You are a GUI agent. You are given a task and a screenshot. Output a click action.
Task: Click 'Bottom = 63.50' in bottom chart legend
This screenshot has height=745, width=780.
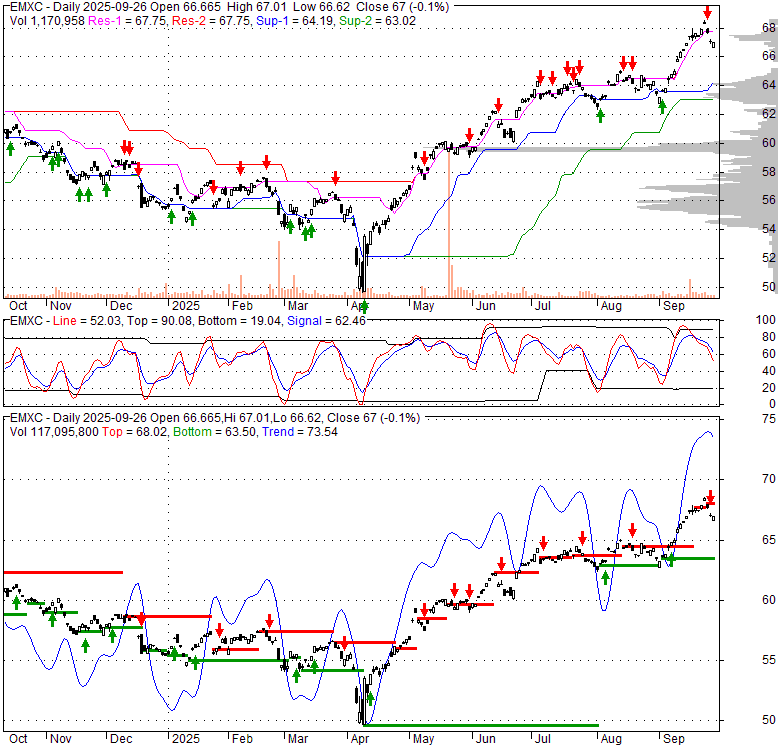pyautogui.click(x=215, y=432)
